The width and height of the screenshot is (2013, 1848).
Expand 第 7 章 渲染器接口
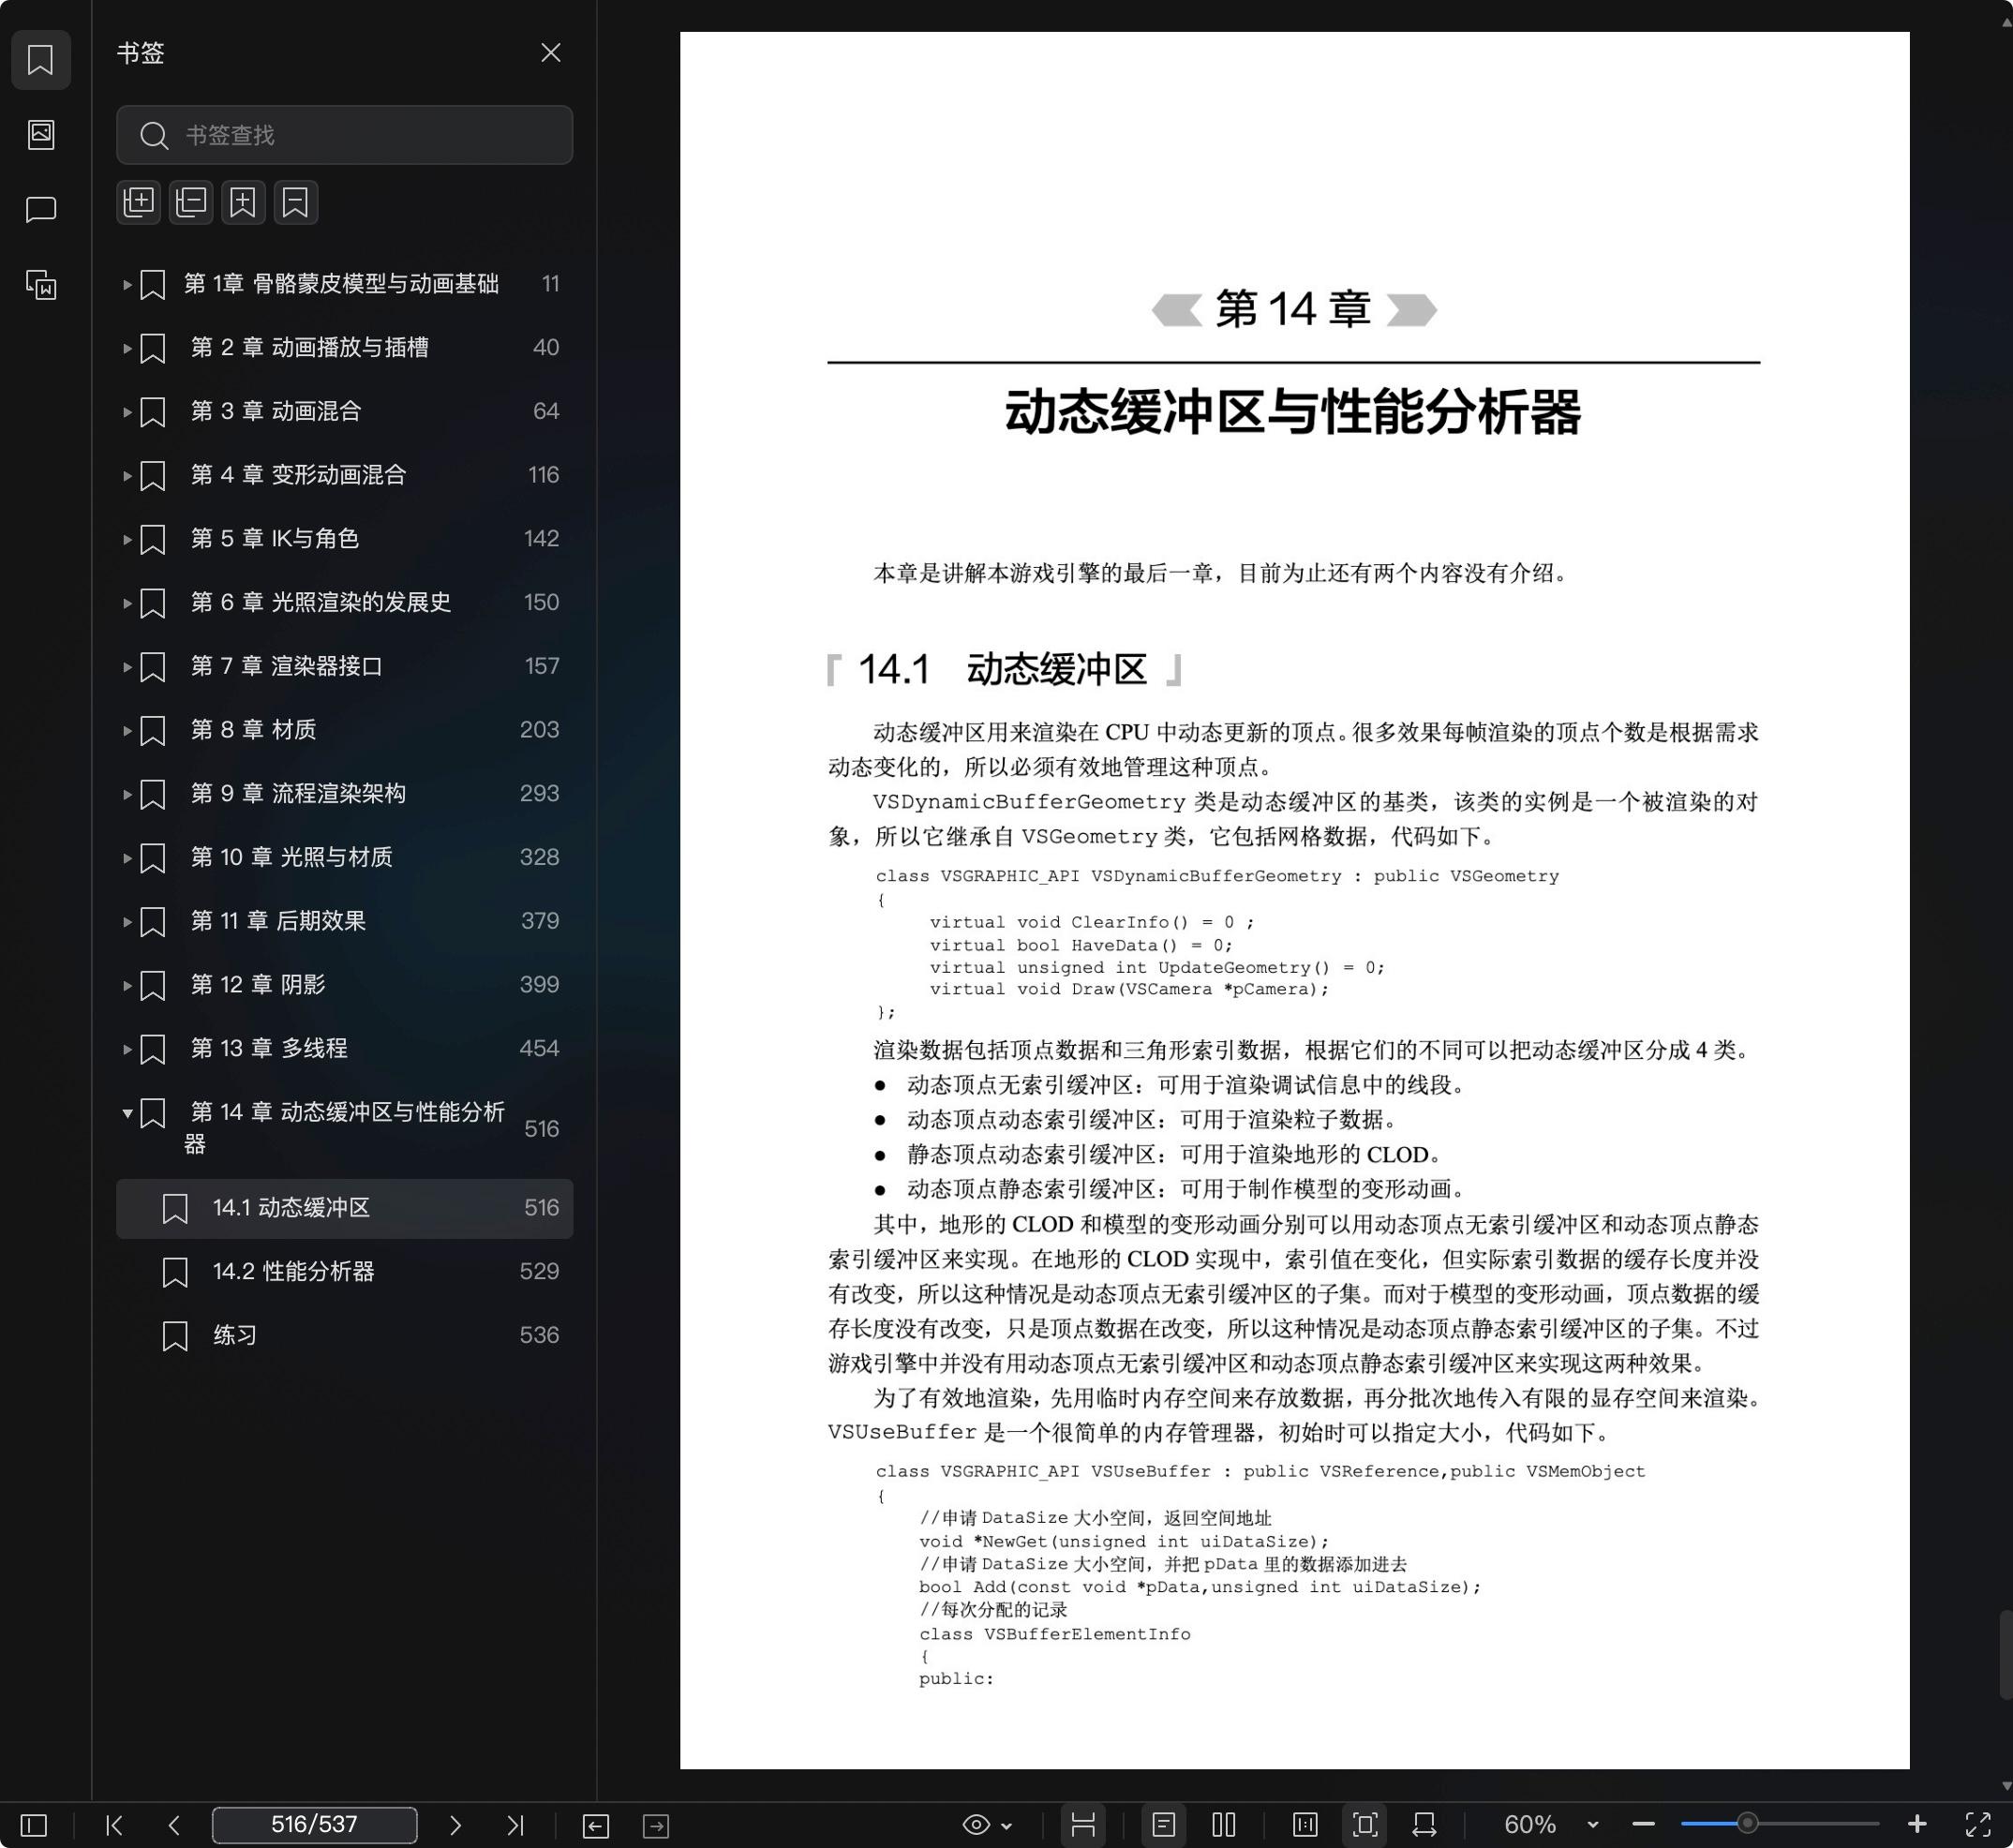click(127, 667)
